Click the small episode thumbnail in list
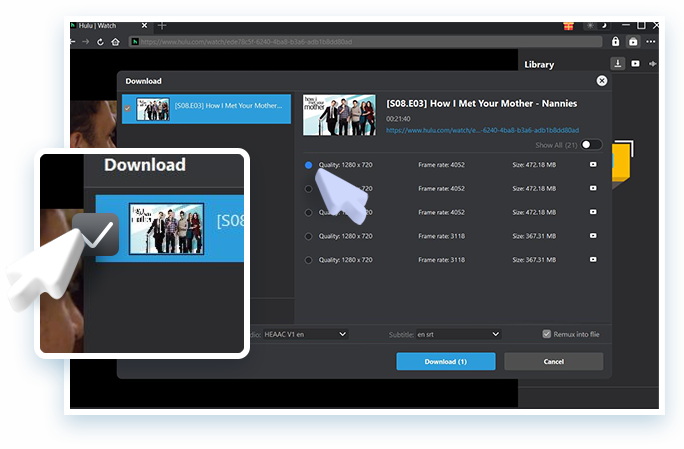The height and width of the screenshot is (449, 684). tap(153, 109)
